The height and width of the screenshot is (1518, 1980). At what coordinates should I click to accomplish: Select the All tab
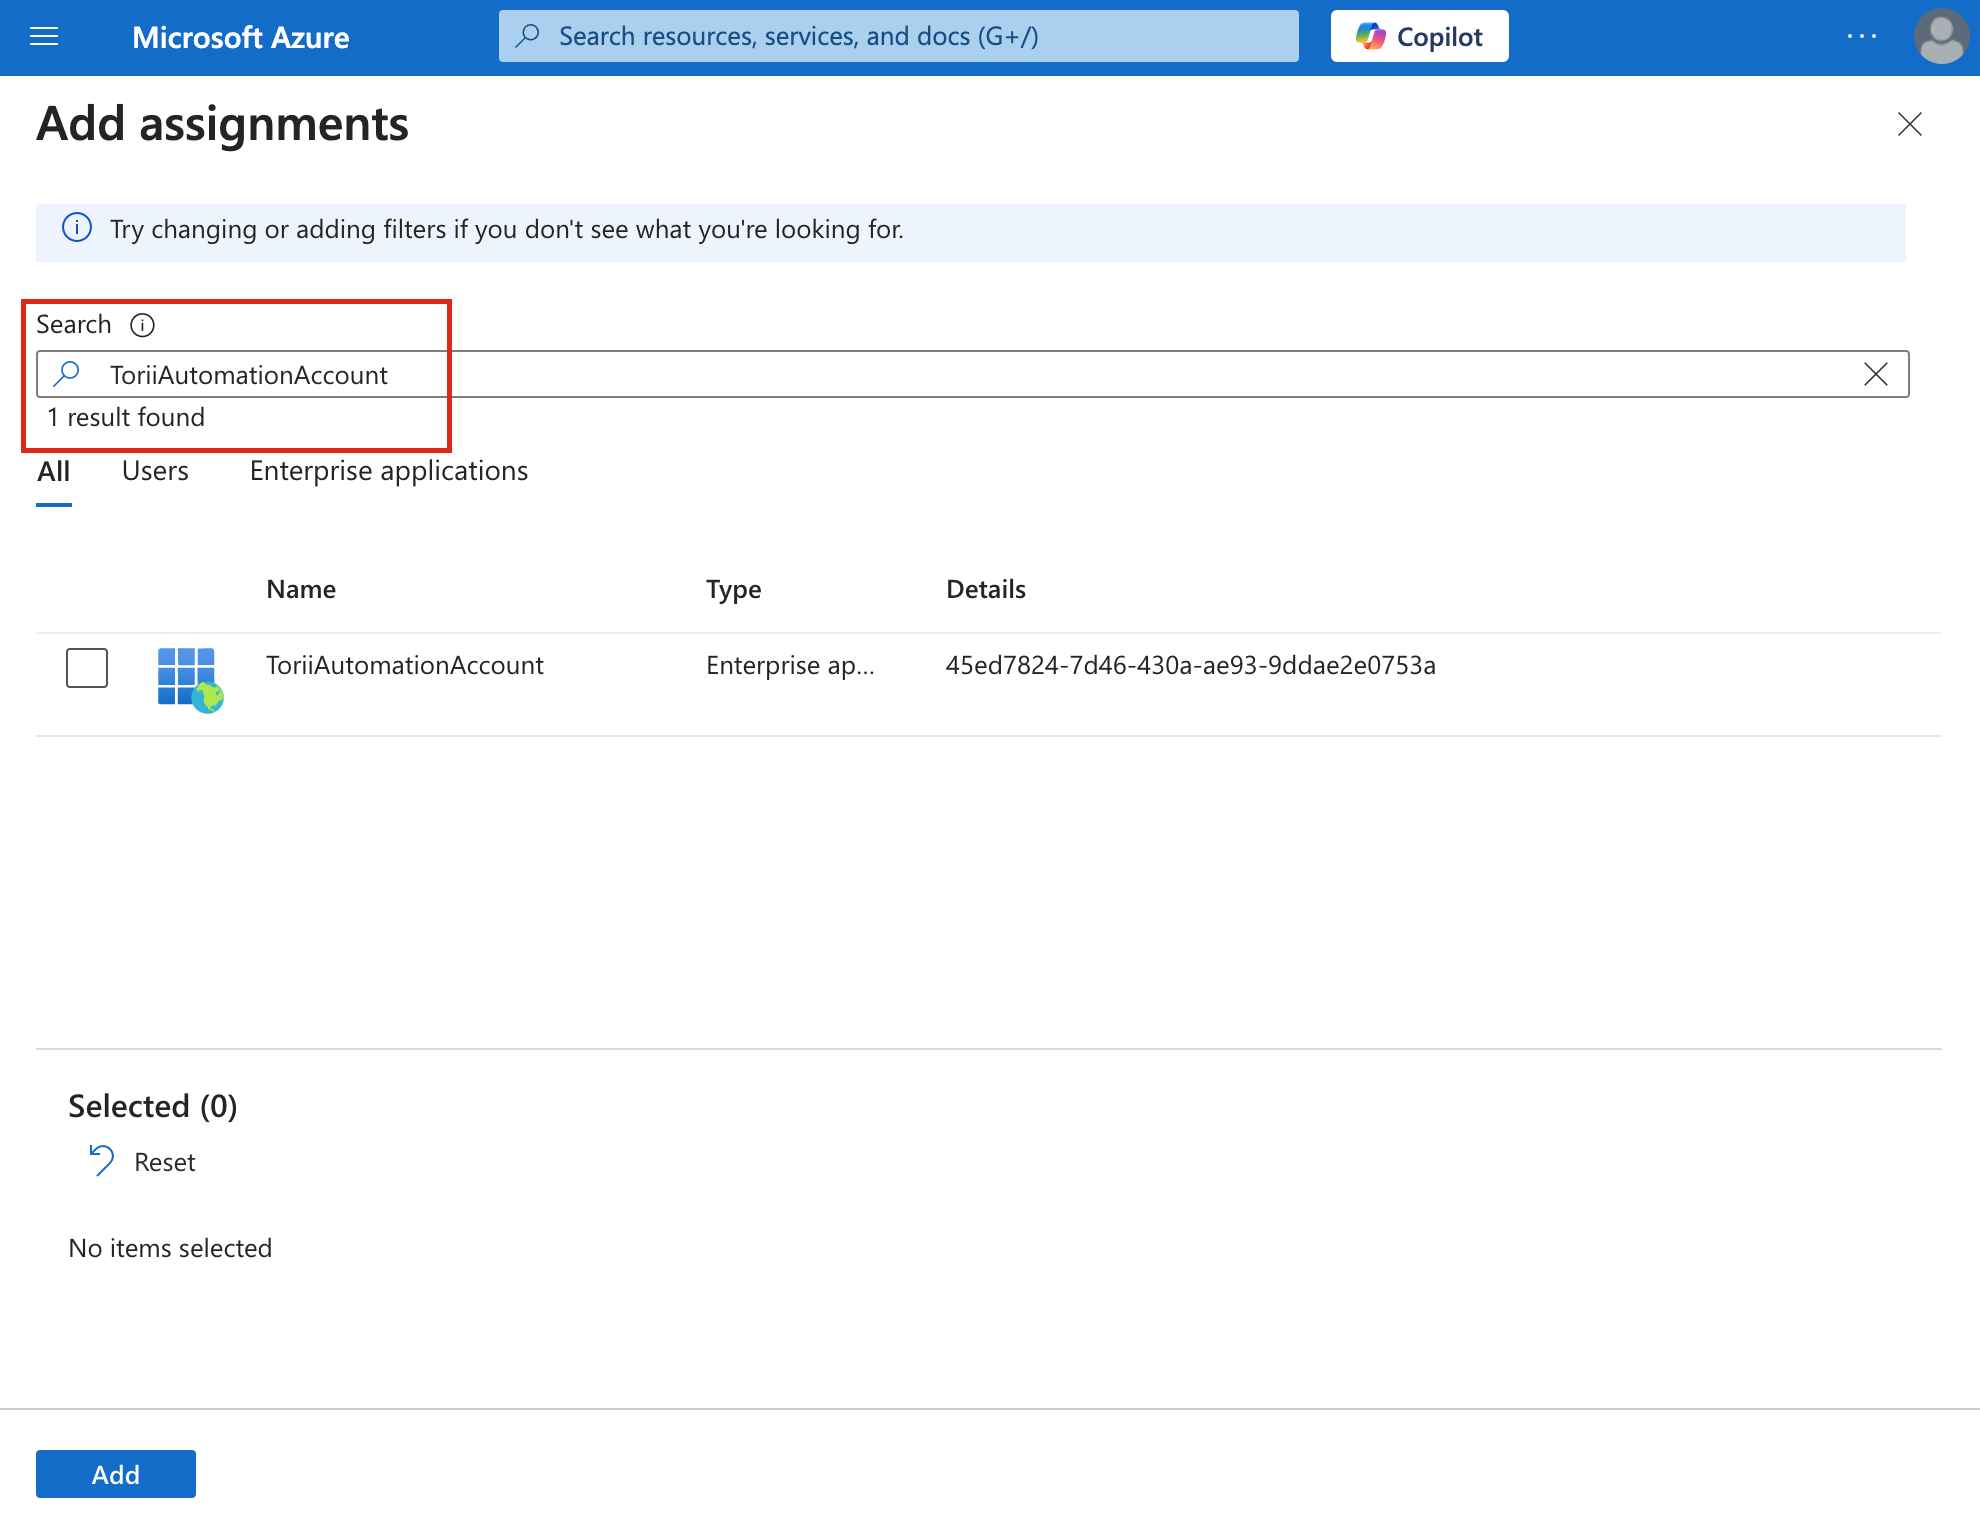(x=54, y=472)
